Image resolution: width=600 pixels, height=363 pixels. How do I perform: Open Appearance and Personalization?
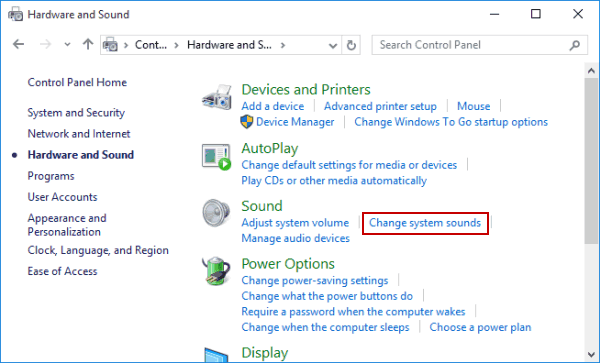click(x=67, y=225)
